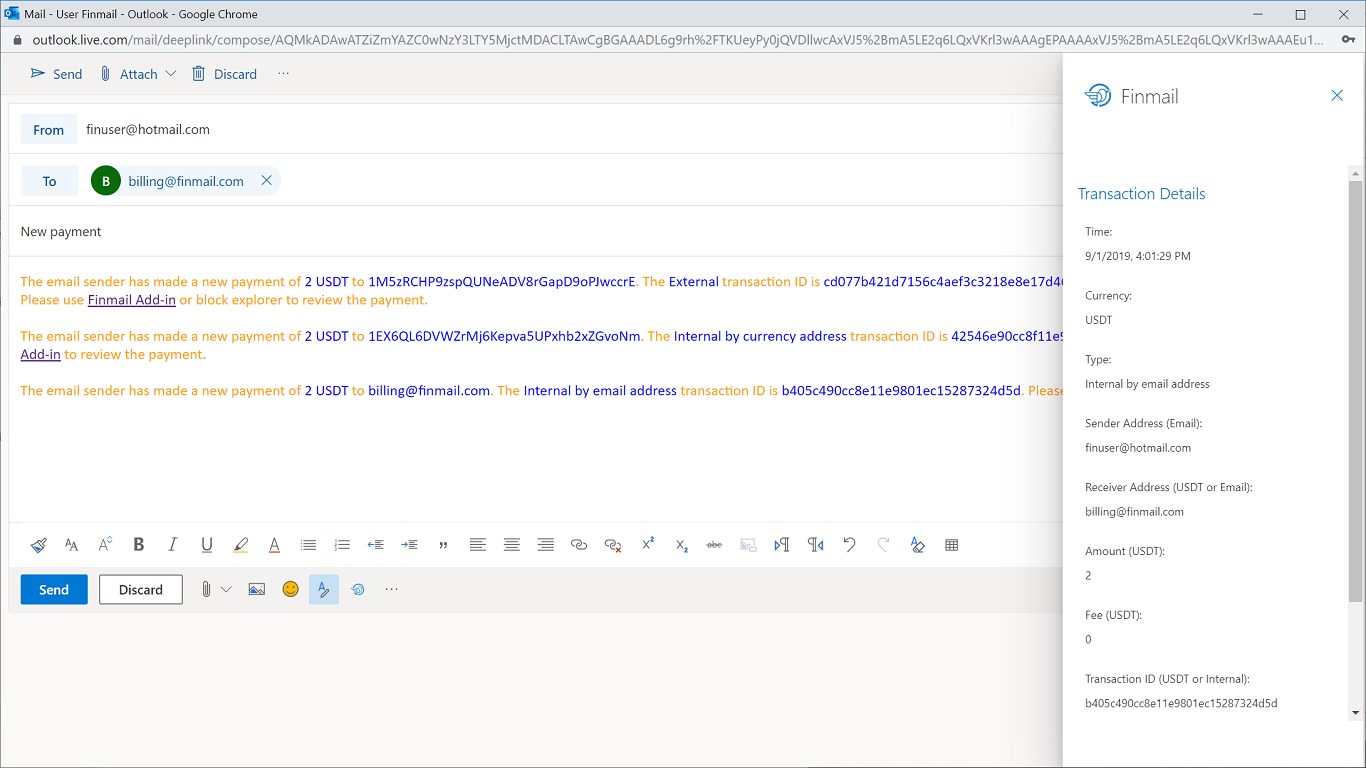1366x768 pixels.
Task: Click the time value 9/1/2019, 4:01:29 PM
Action: coord(1138,256)
